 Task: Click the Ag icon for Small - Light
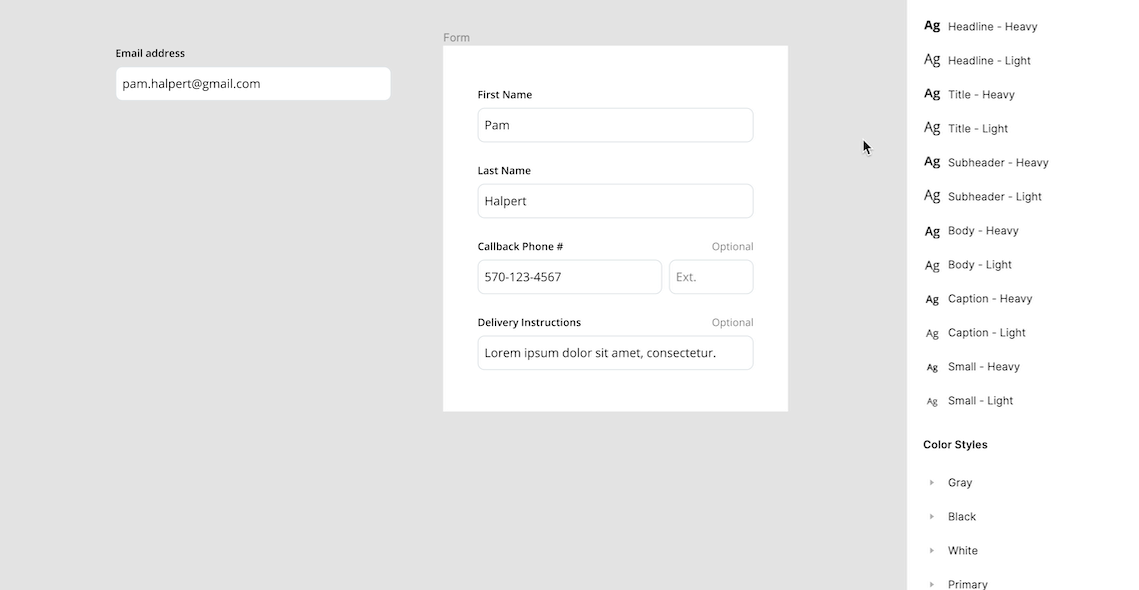pos(932,401)
